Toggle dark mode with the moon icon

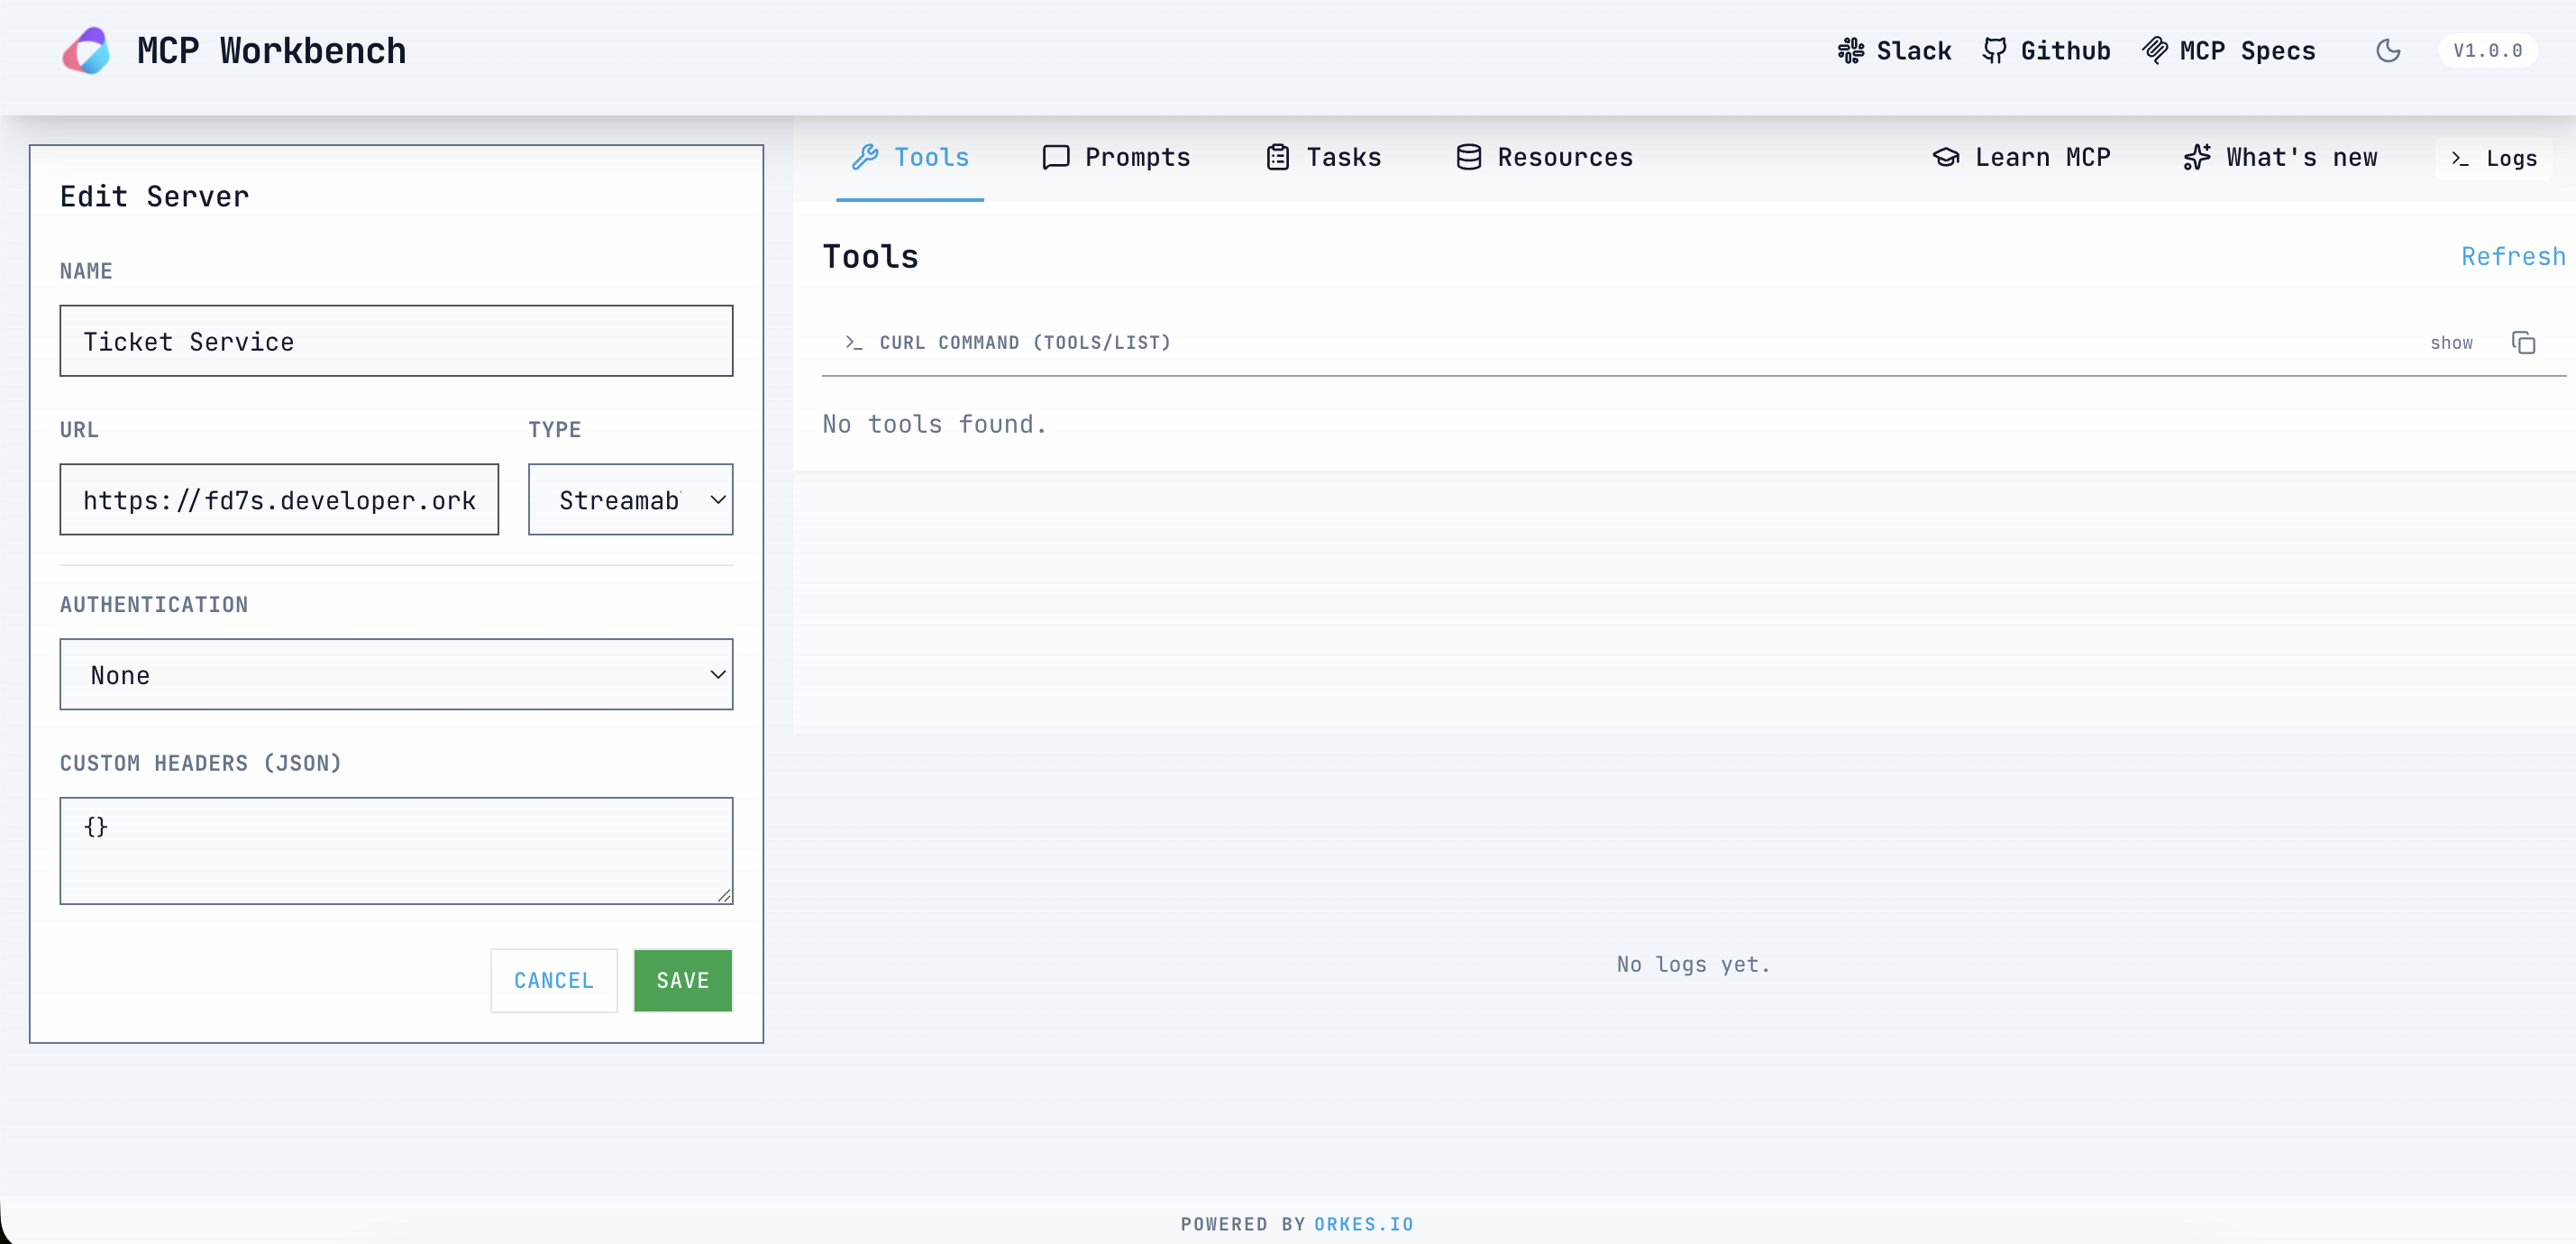point(2388,51)
